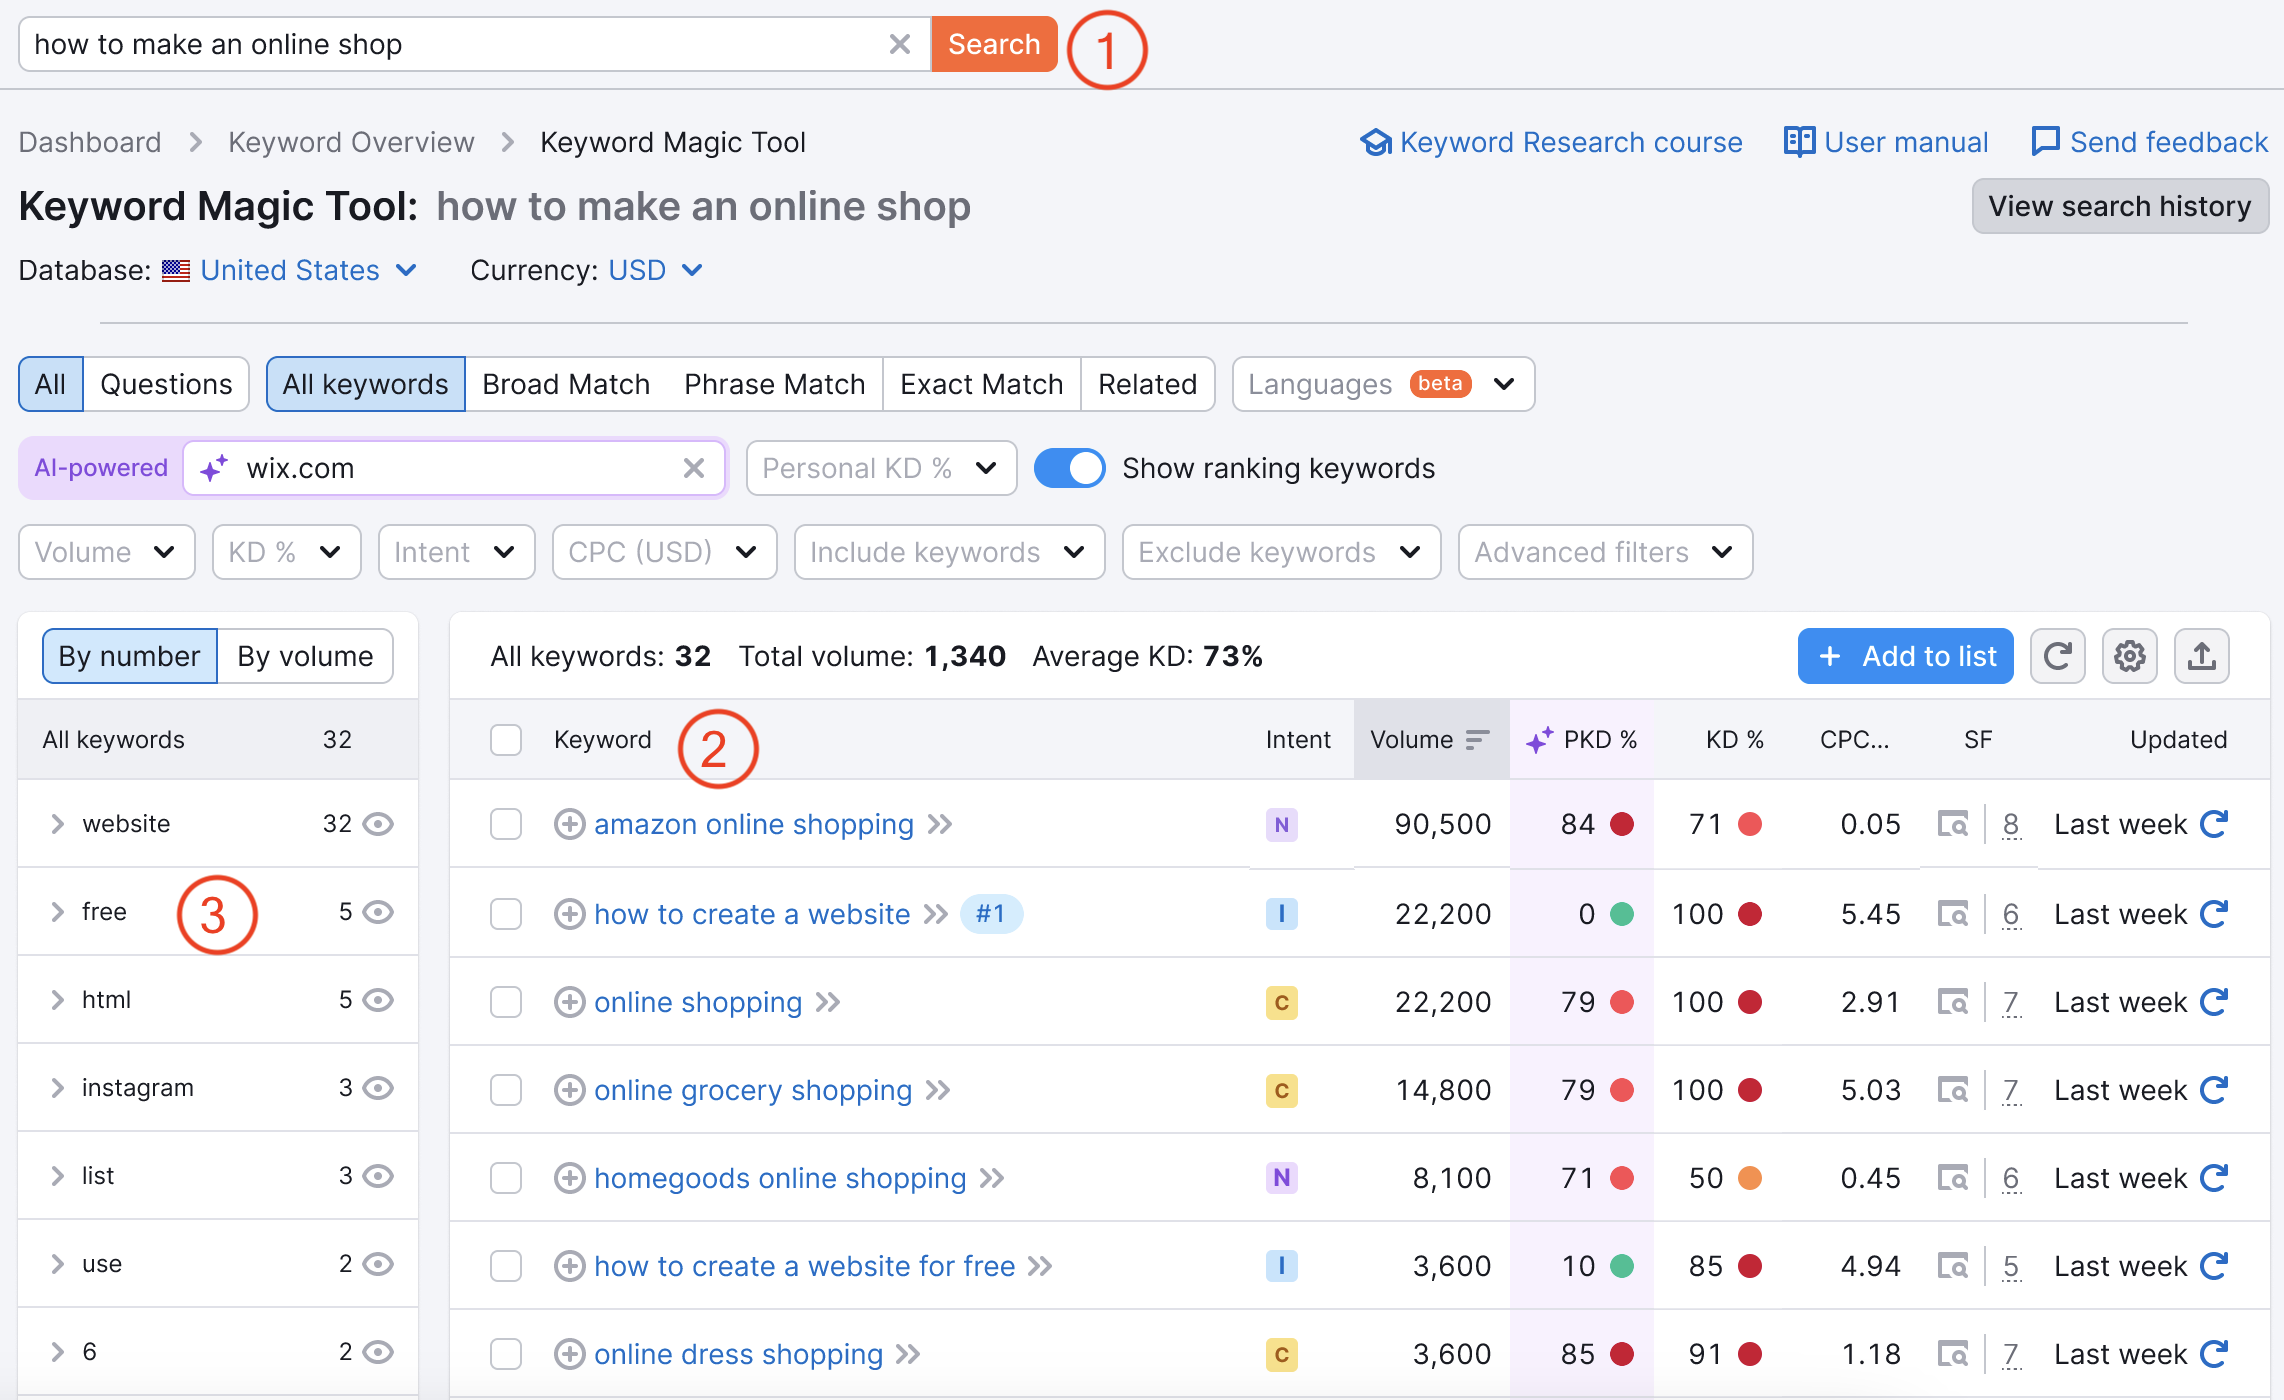
Task: Toggle eye icon for the instagram group
Action: click(378, 1088)
